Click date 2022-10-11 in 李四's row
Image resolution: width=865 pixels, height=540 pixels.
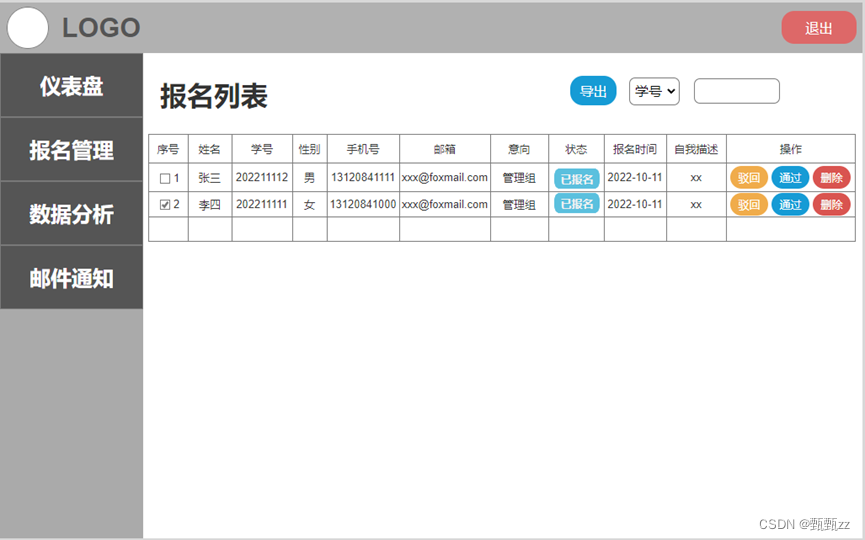click(635, 204)
